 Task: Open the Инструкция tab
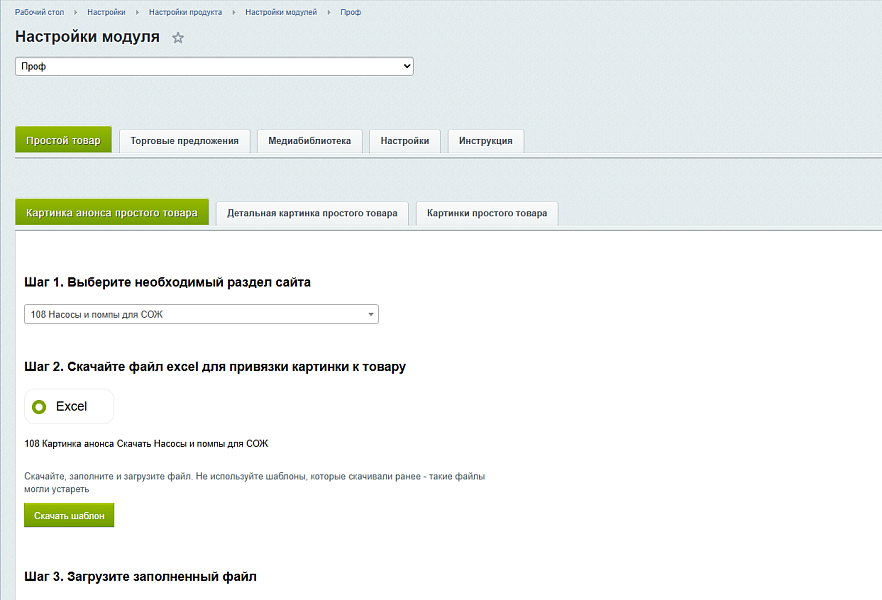485,141
